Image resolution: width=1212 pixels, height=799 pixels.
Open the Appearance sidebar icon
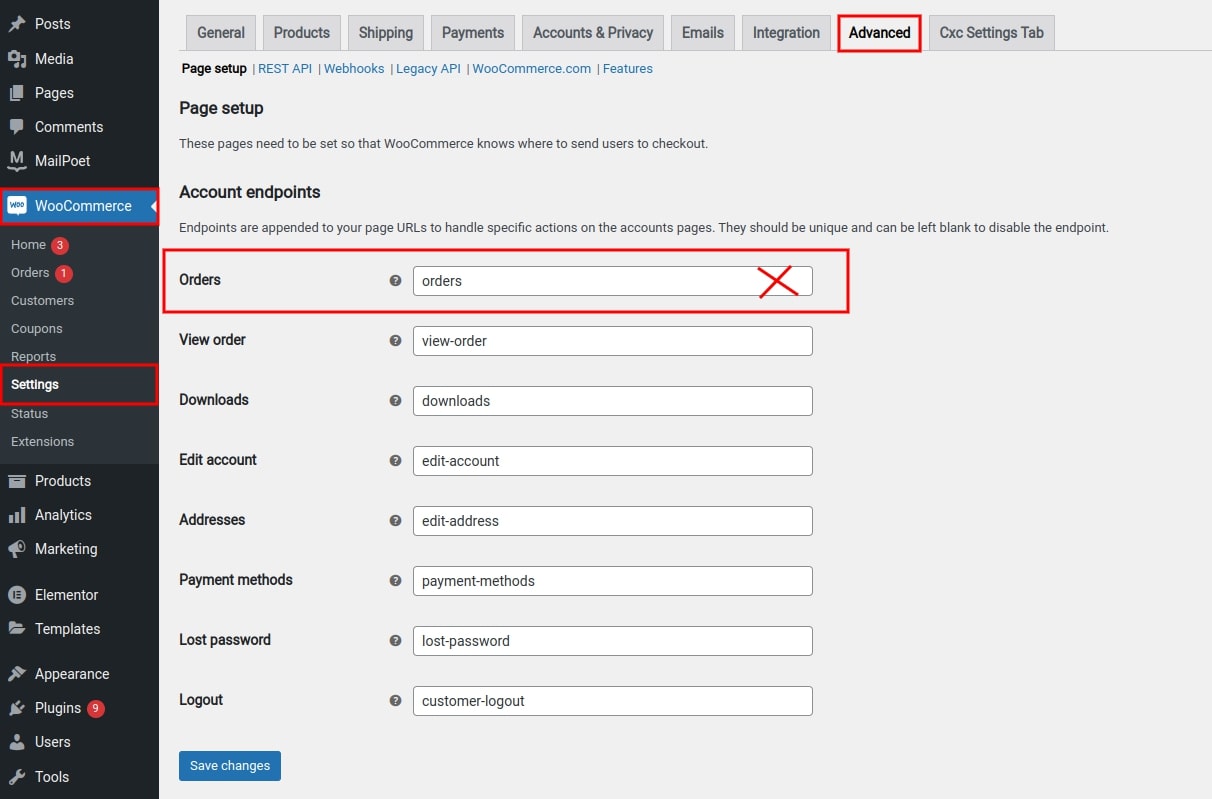click(17, 673)
